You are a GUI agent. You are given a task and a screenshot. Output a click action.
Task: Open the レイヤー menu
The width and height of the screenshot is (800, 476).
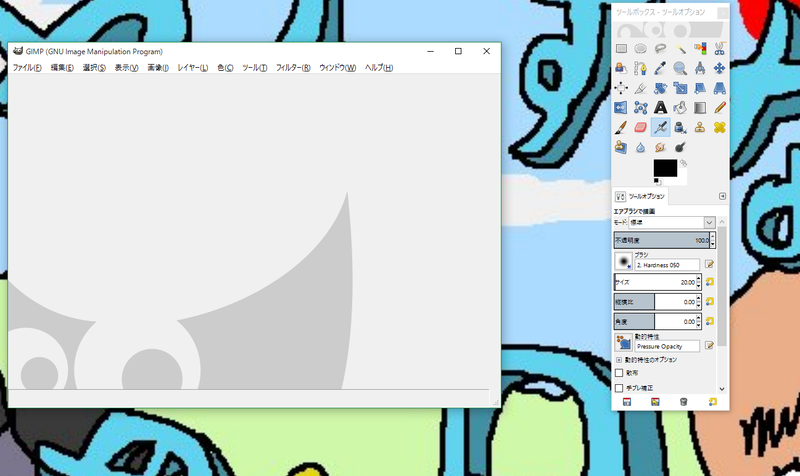coord(192,67)
